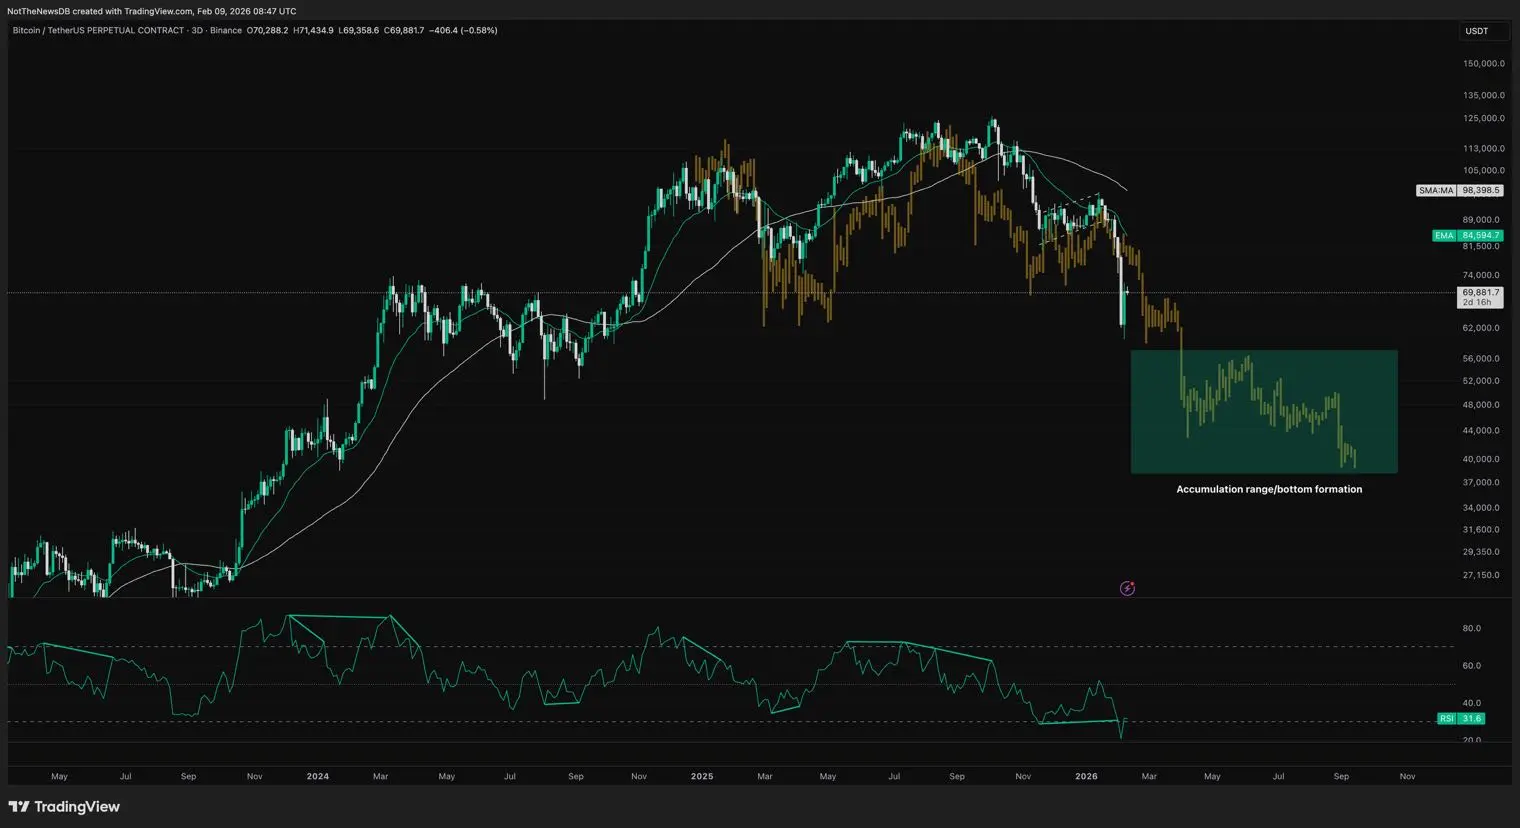Select the SMA:MA price label
Screen dimensions: 1520x828
tap(1459, 190)
